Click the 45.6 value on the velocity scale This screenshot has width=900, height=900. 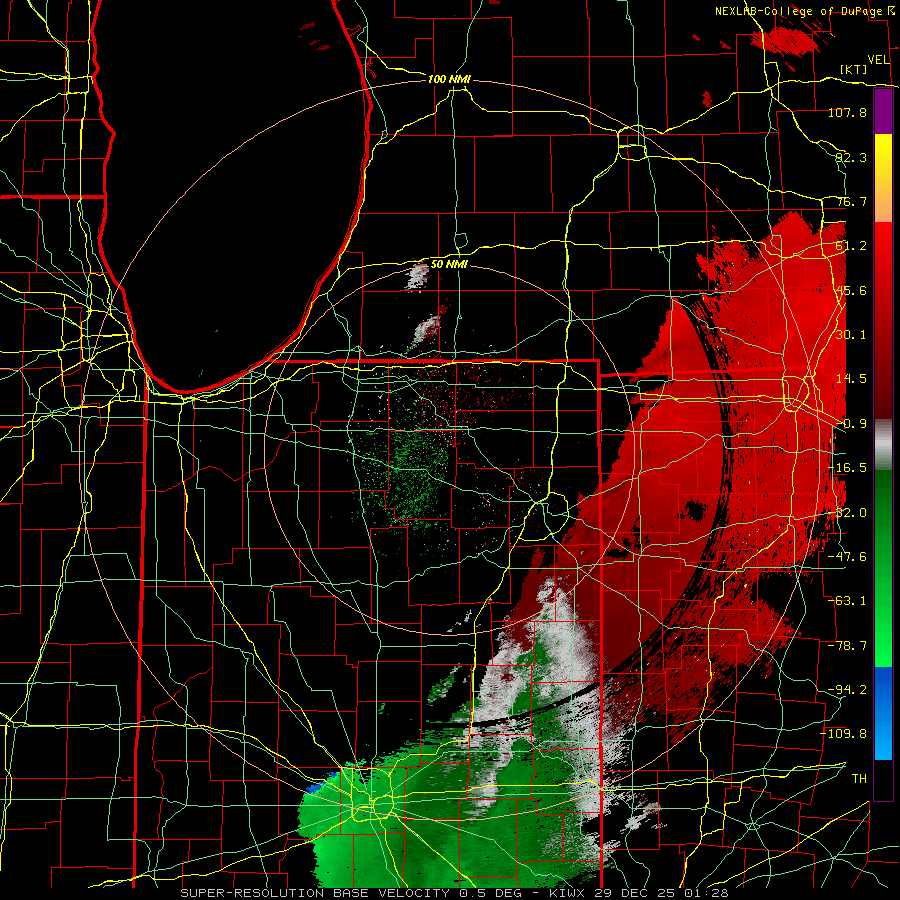(851, 290)
